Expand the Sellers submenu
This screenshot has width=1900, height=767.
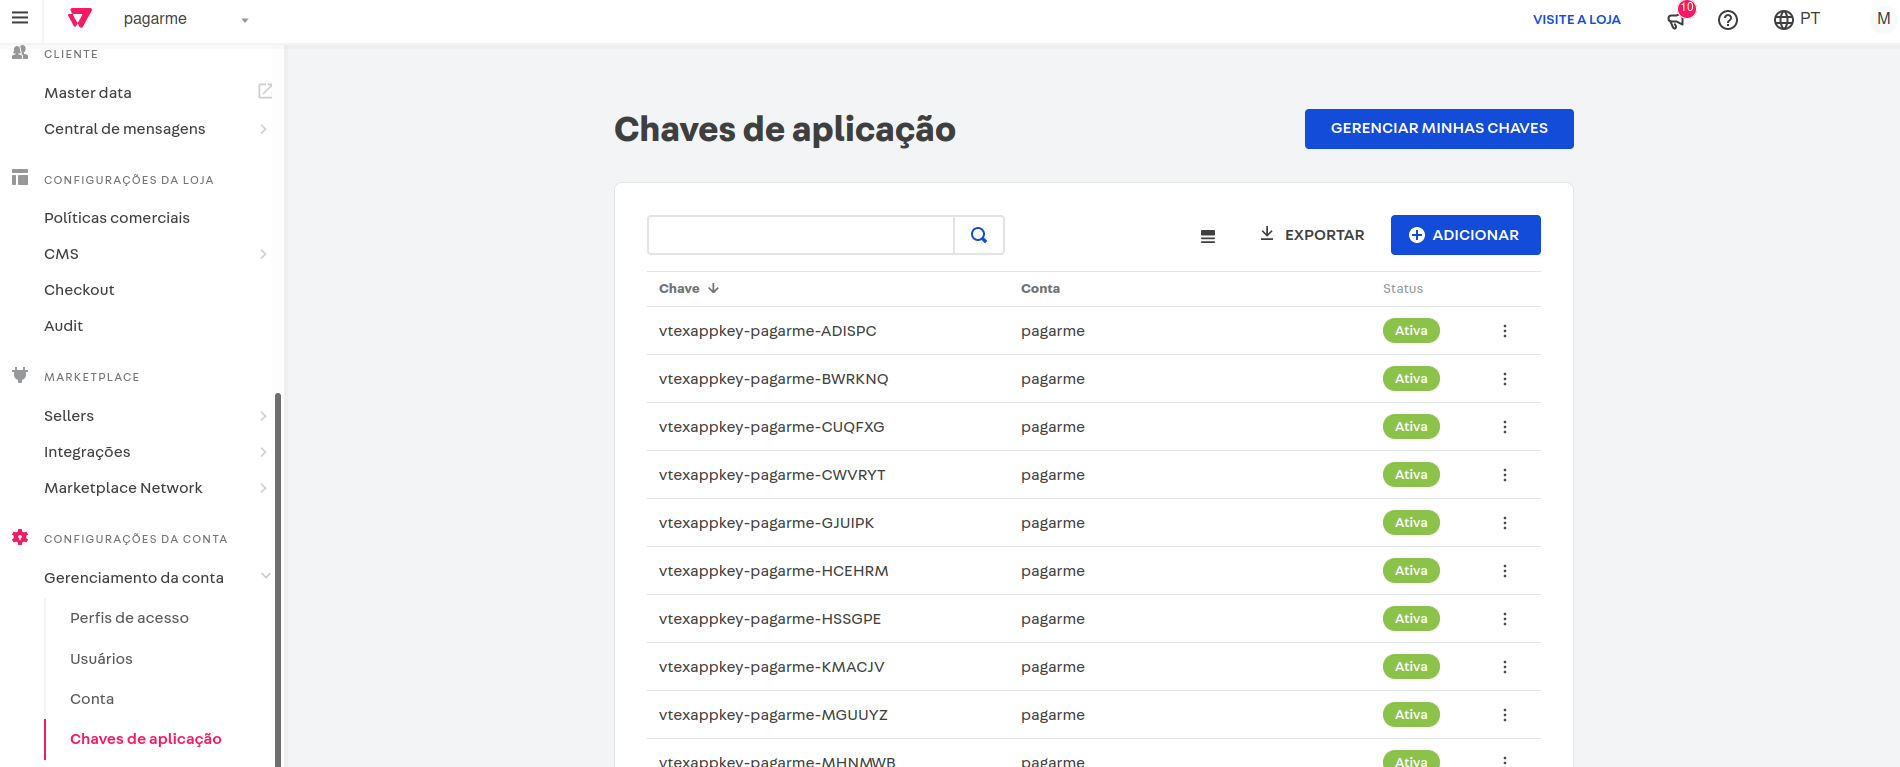[263, 416]
